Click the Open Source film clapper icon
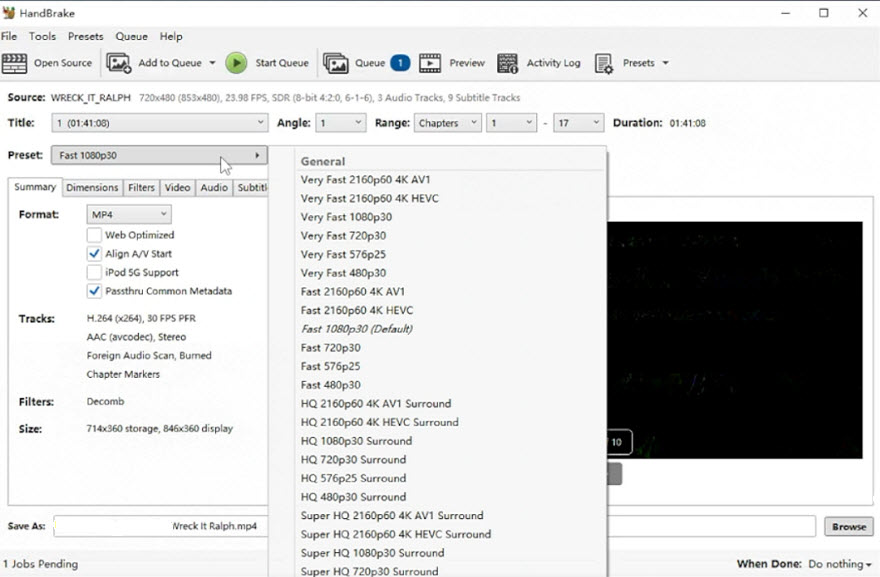 click(15, 63)
